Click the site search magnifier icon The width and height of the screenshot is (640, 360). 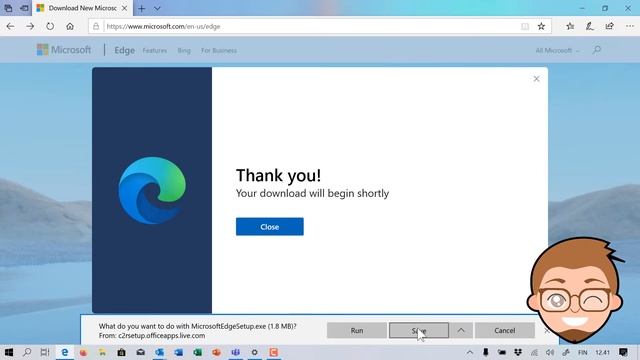[596, 50]
